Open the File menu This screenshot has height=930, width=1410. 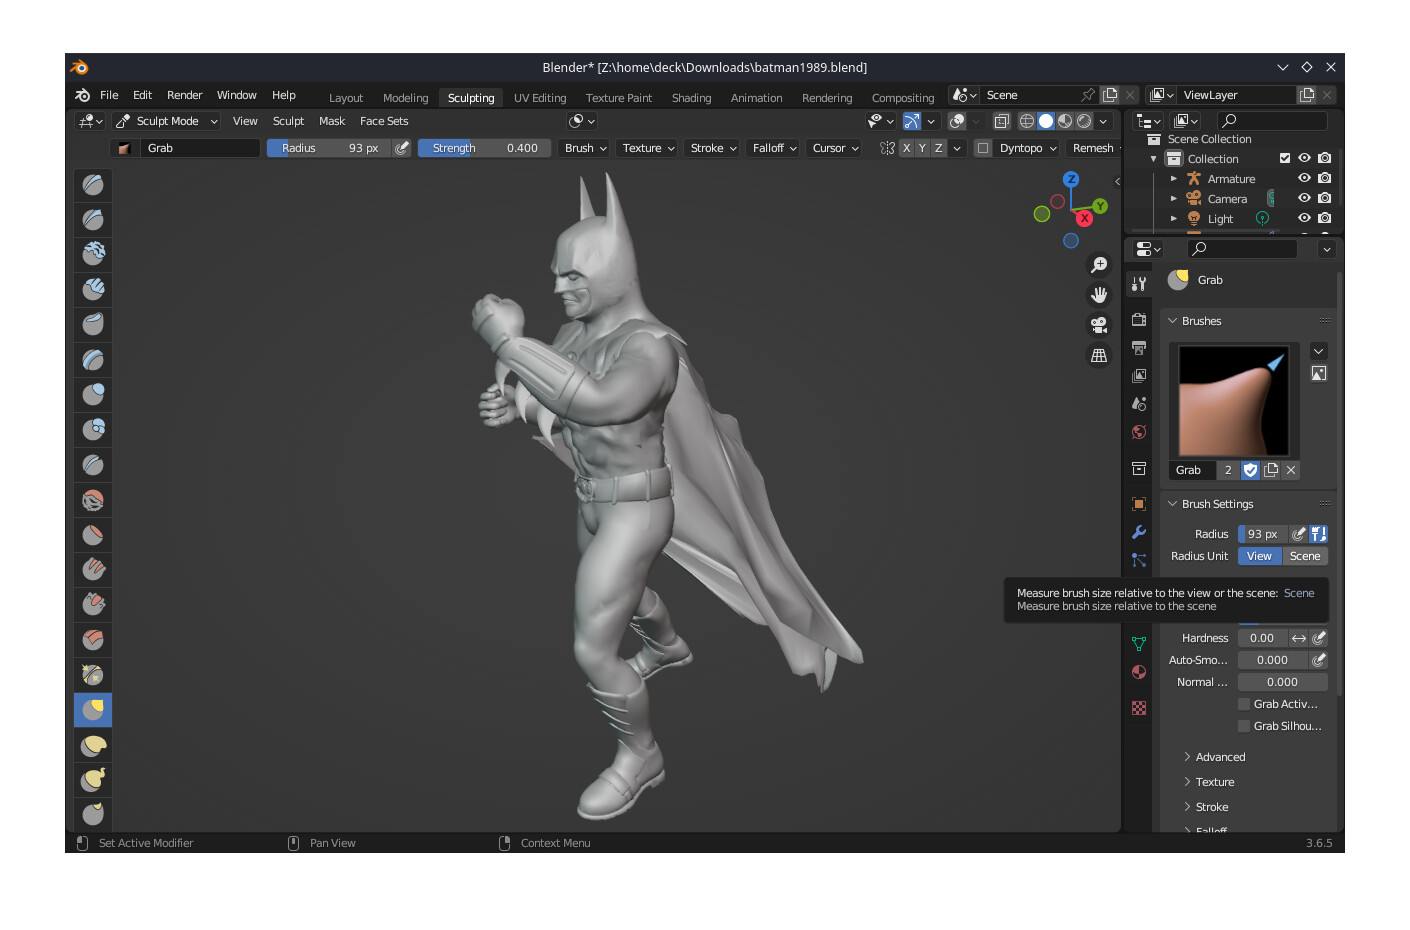pyautogui.click(x=109, y=95)
